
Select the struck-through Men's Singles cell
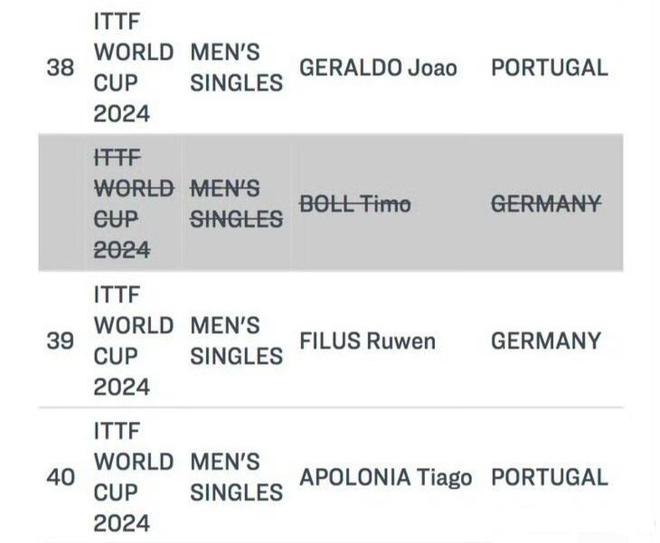click(236, 204)
